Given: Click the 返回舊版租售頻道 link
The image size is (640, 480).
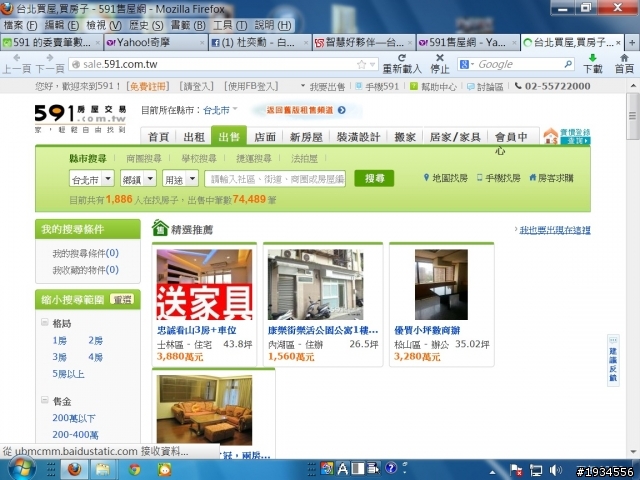Looking at the screenshot, I should (306, 110).
